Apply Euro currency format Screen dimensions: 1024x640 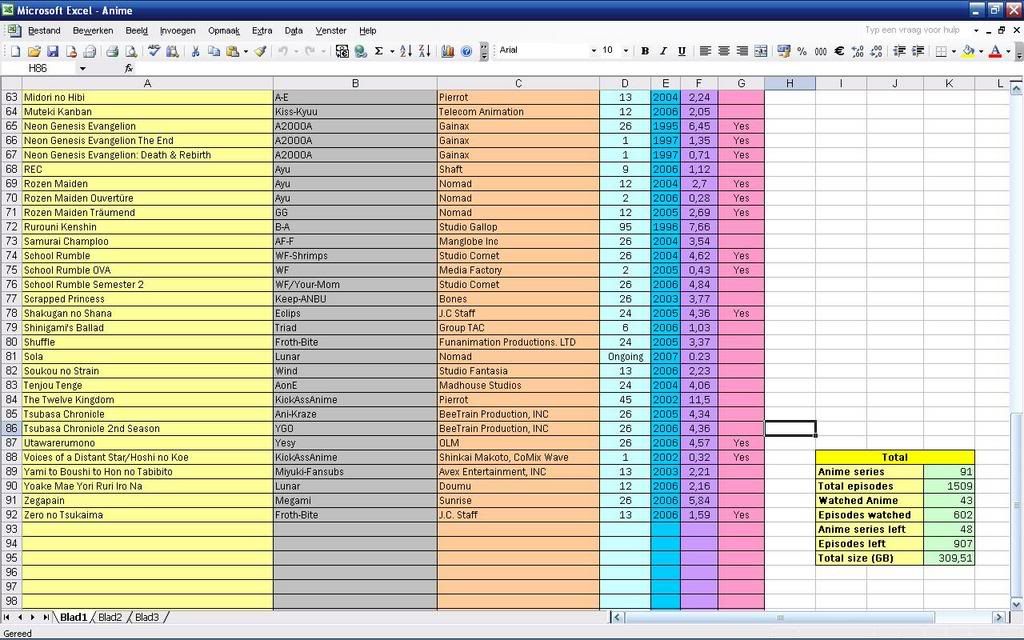tap(839, 51)
